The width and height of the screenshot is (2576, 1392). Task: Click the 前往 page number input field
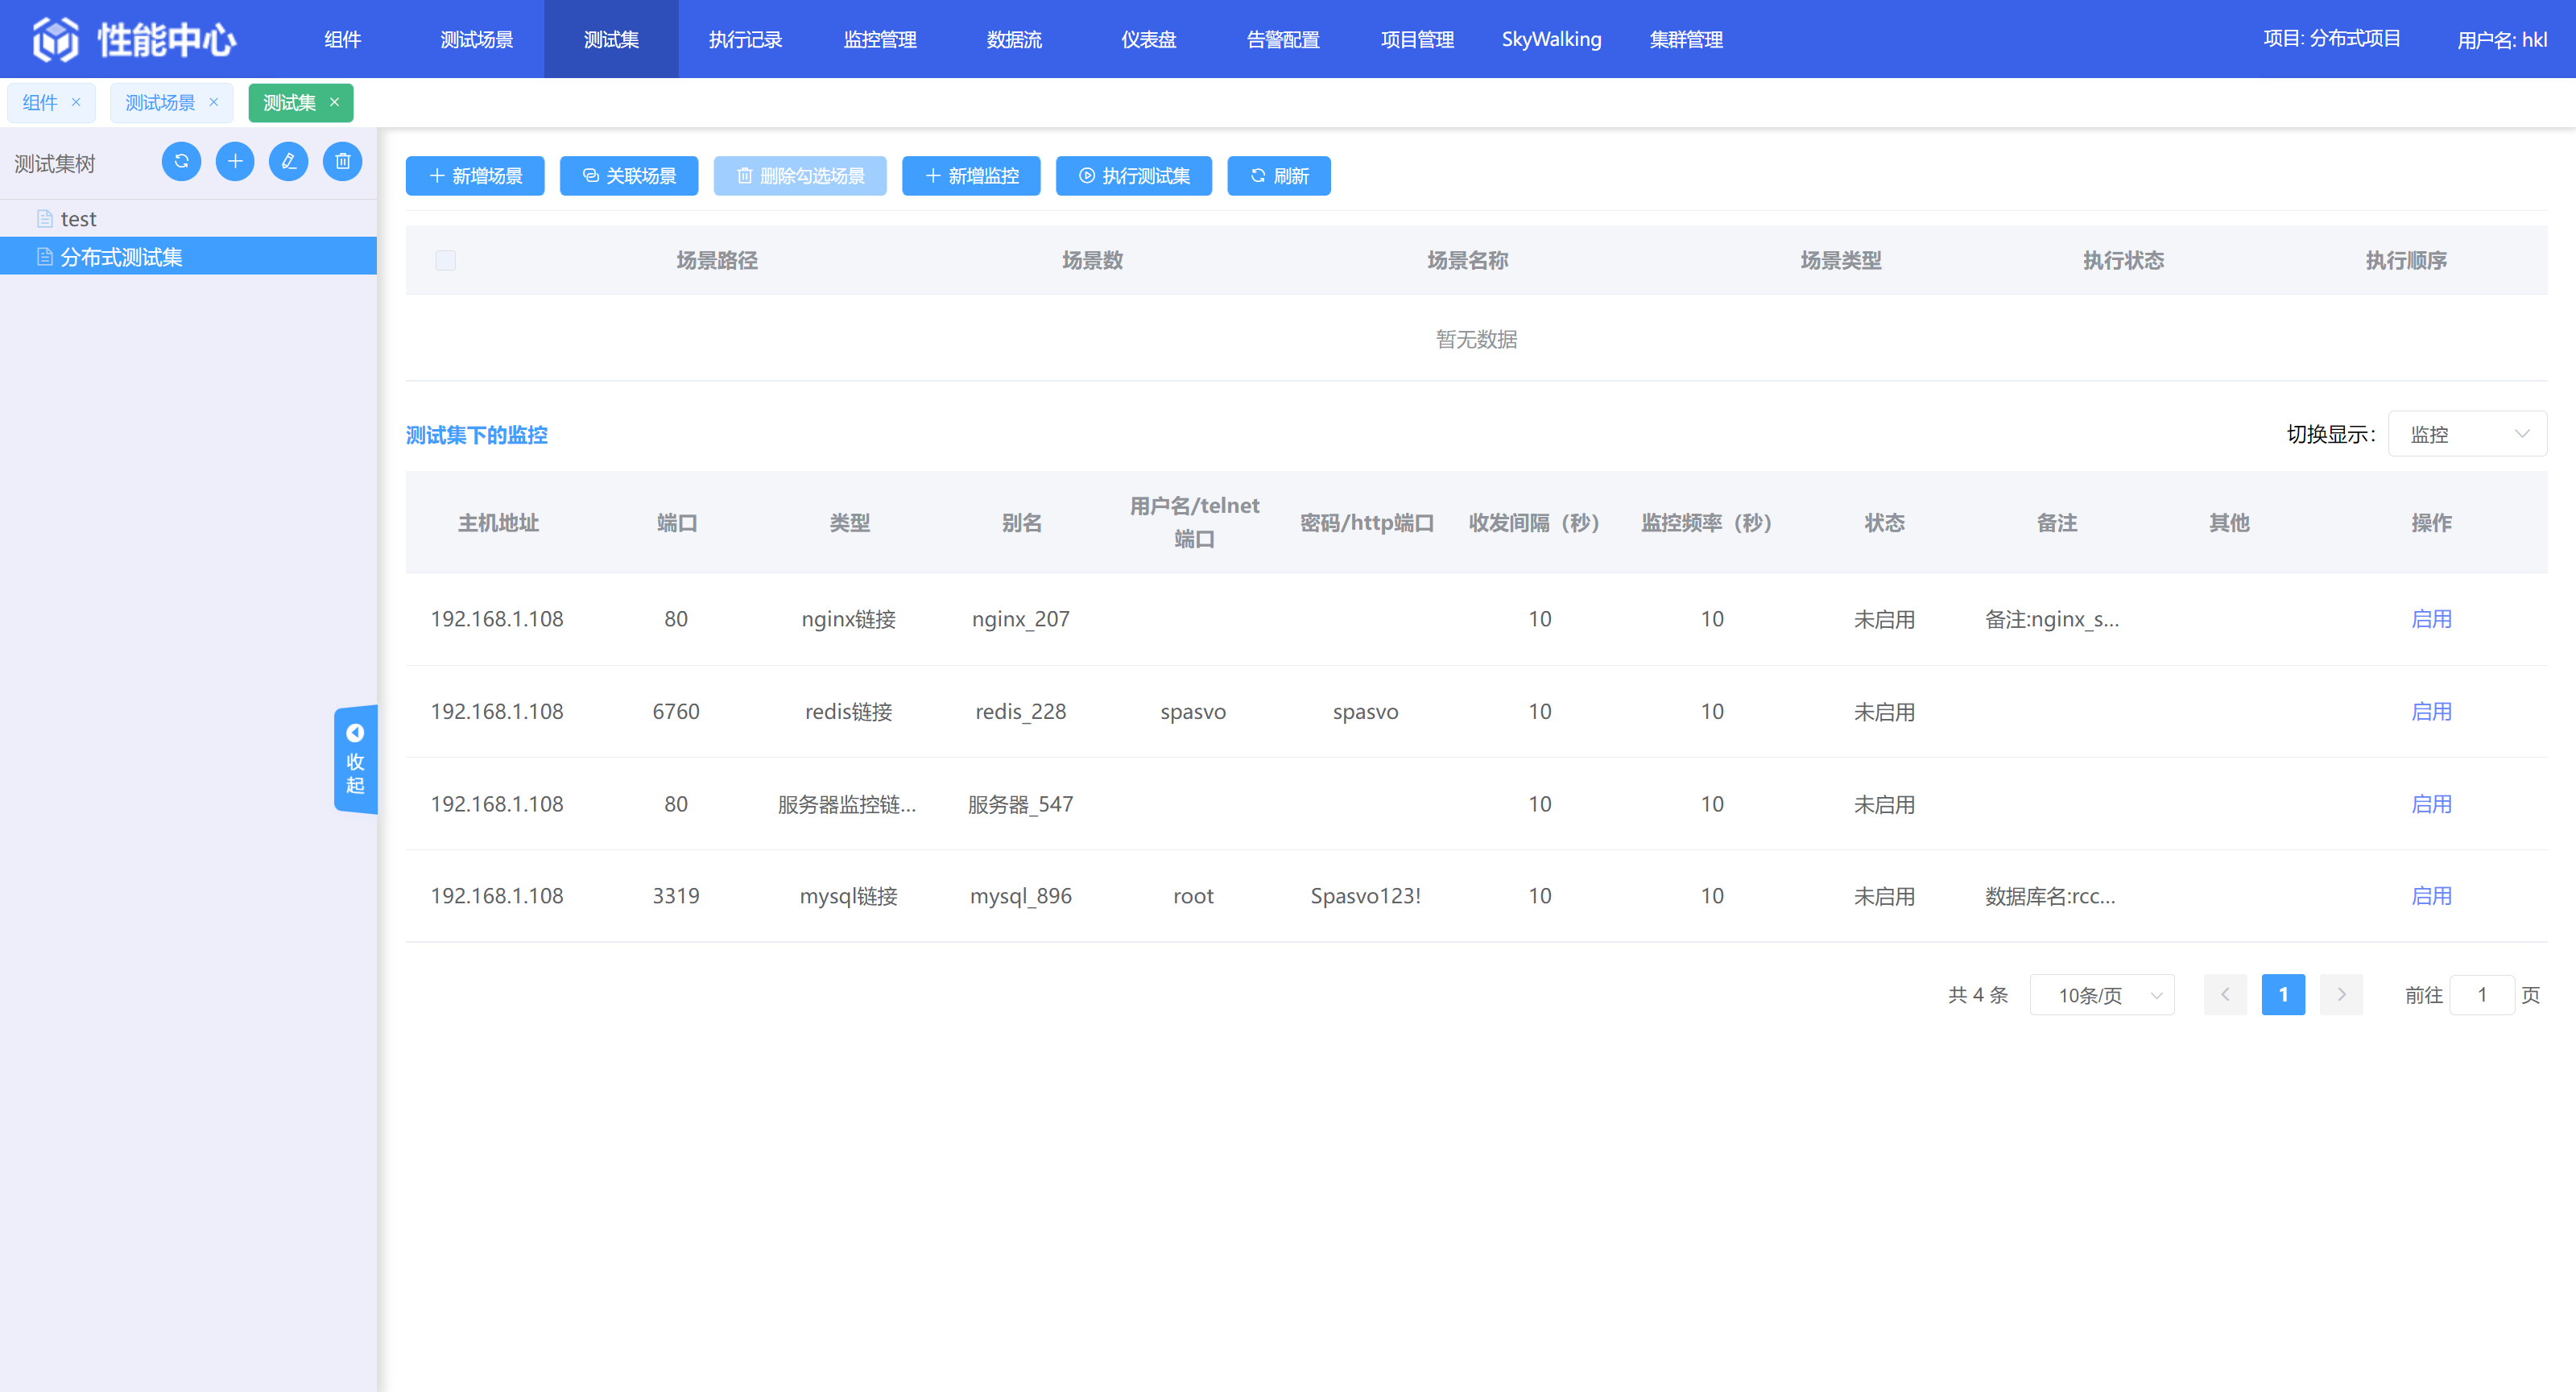[x=2481, y=995]
